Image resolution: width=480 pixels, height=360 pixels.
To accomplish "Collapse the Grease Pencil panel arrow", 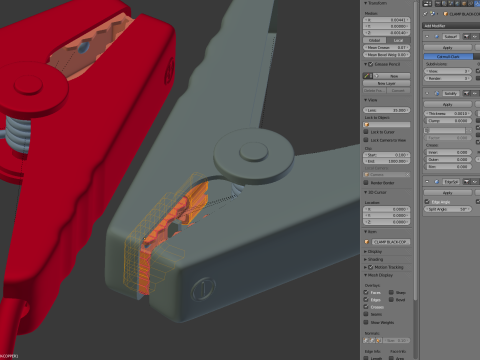I will [x=366, y=64].
